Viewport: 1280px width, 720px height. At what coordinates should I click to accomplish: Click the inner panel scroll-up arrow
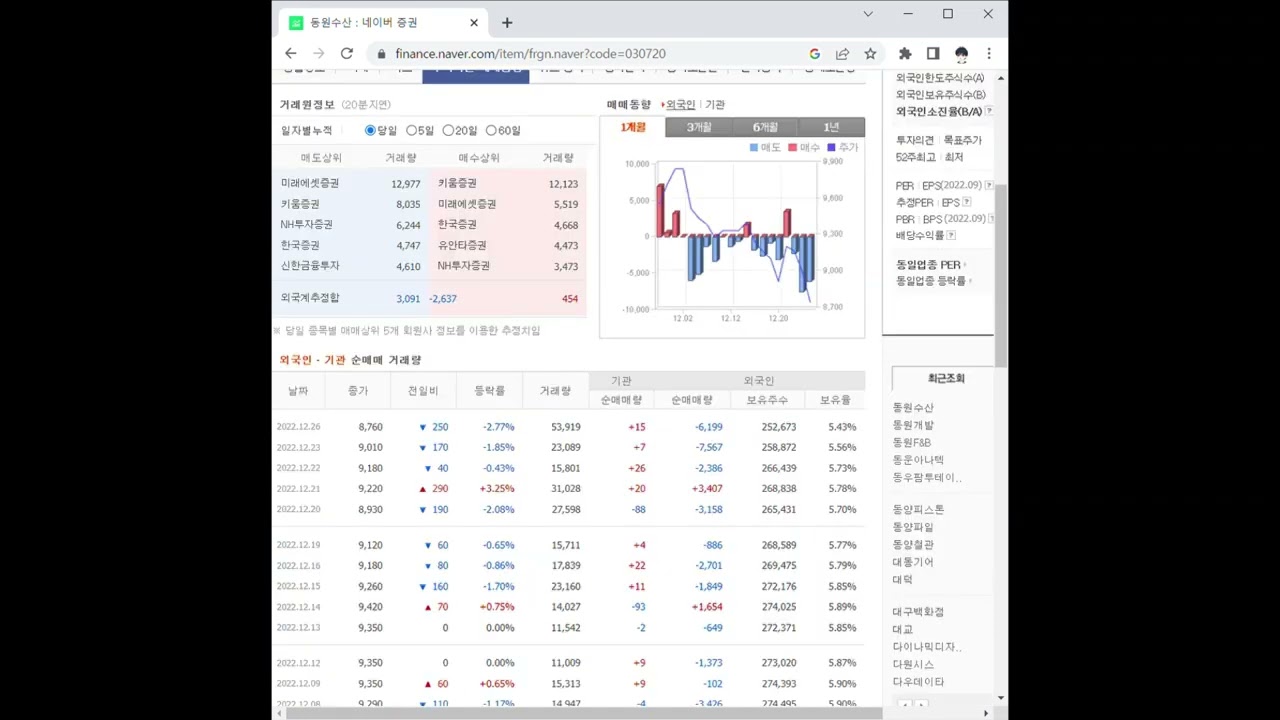tap(1001, 78)
